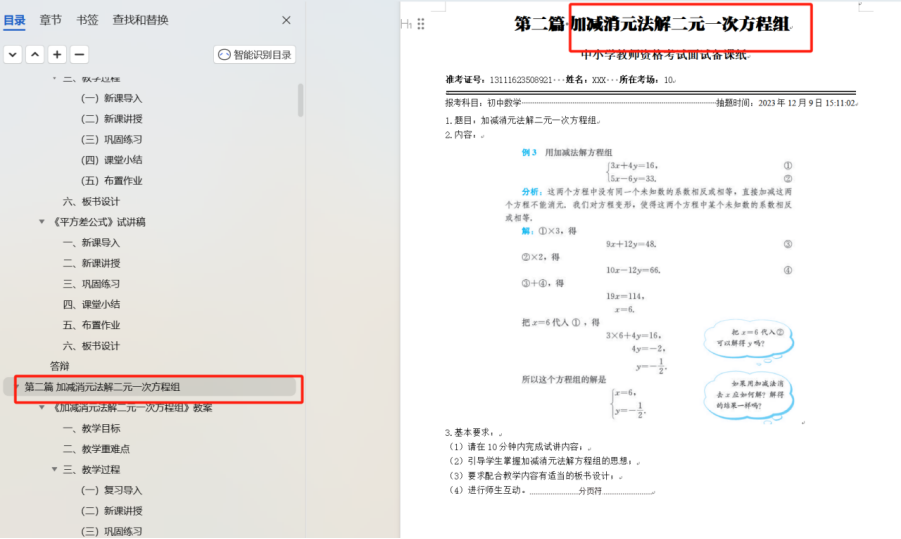Open the 书签 tab
901x539 pixels.
click(87, 20)
